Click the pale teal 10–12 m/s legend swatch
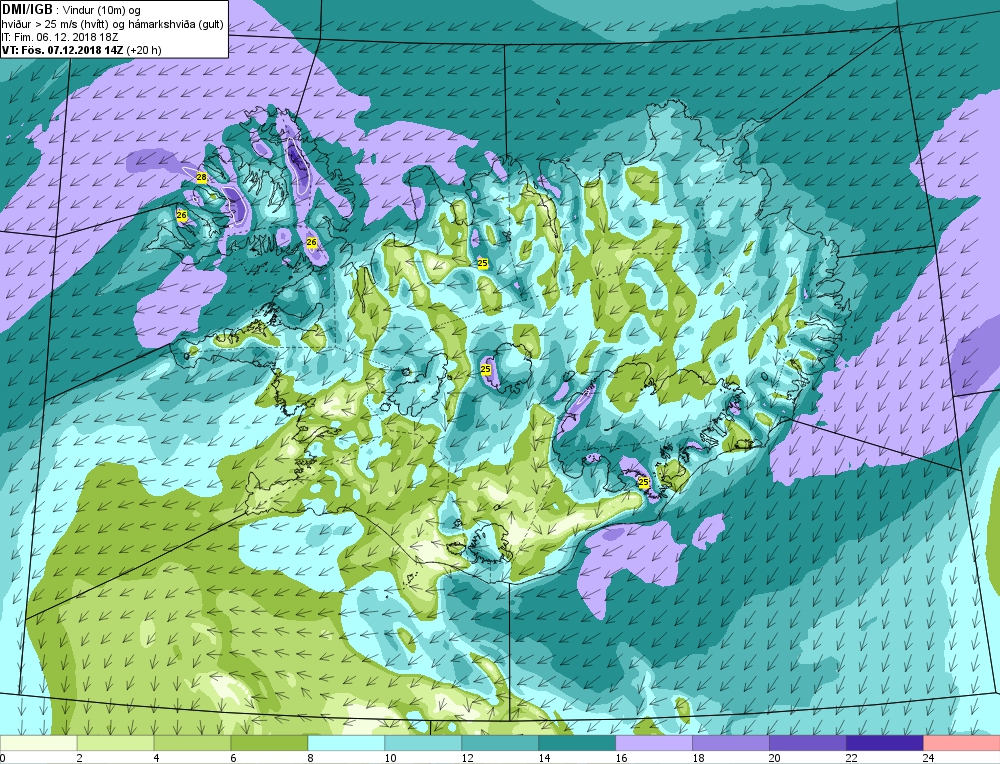 click(423, 743)
